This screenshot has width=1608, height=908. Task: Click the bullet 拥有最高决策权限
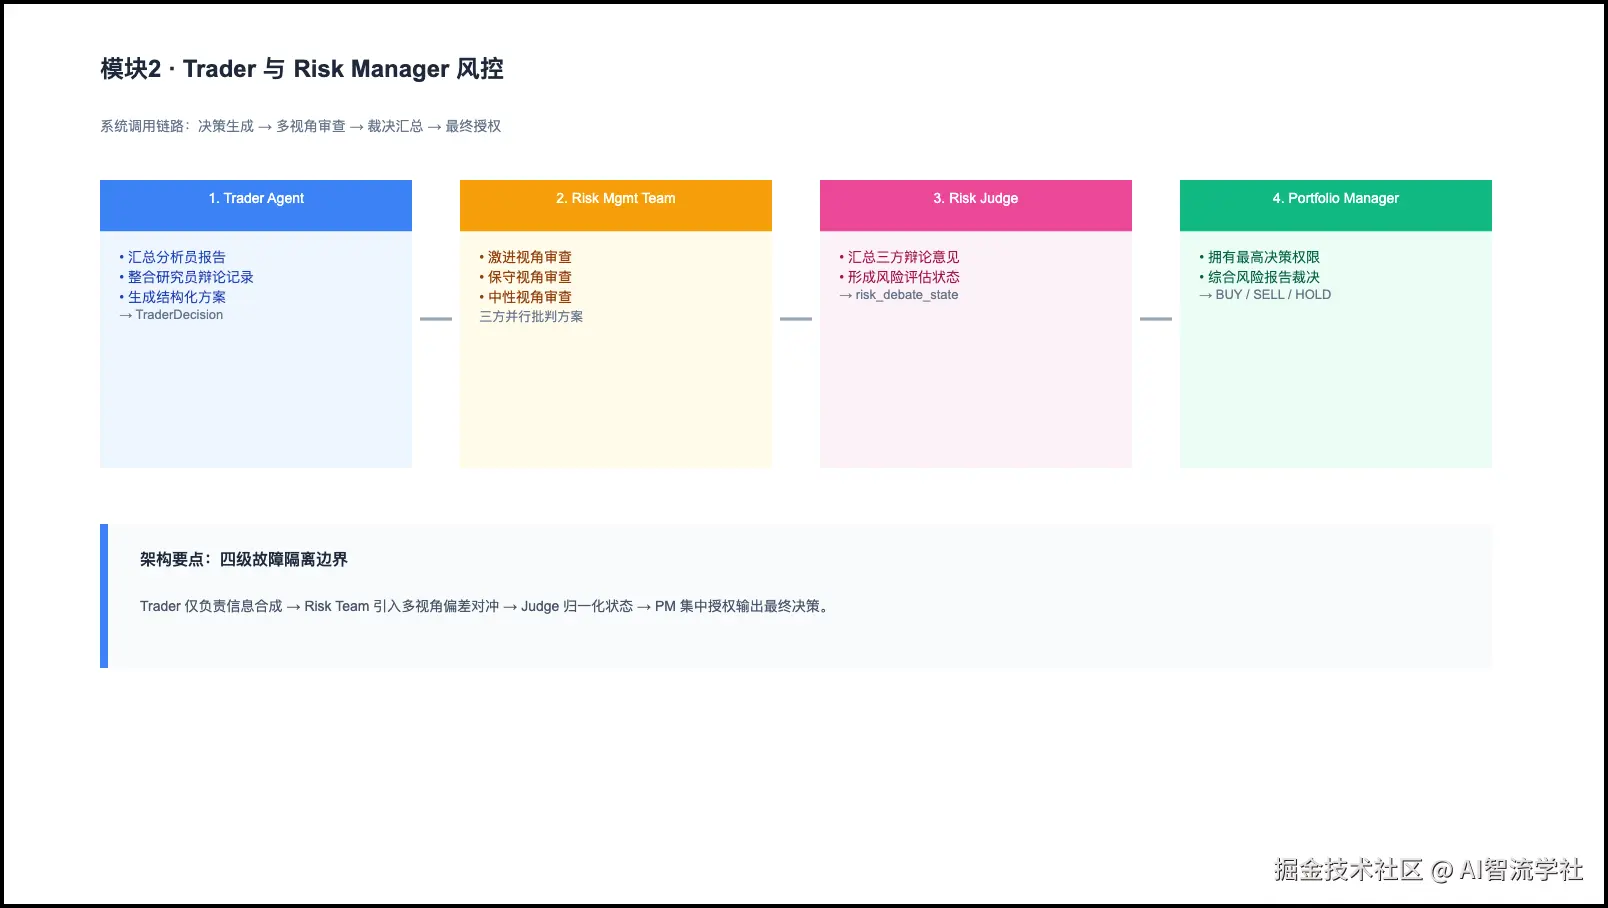1260,257
